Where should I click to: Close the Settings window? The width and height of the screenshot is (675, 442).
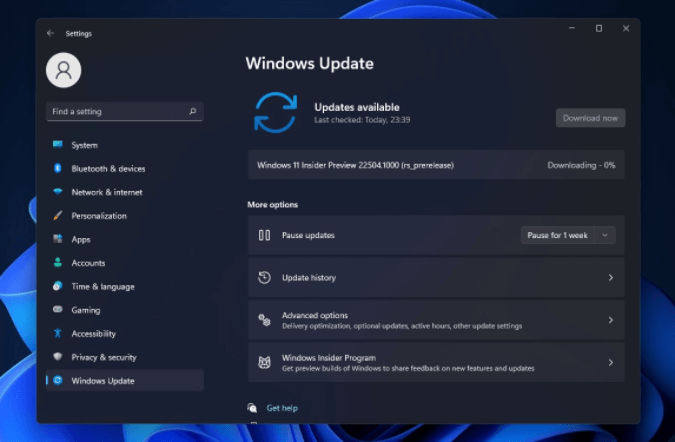coord(626,28)
